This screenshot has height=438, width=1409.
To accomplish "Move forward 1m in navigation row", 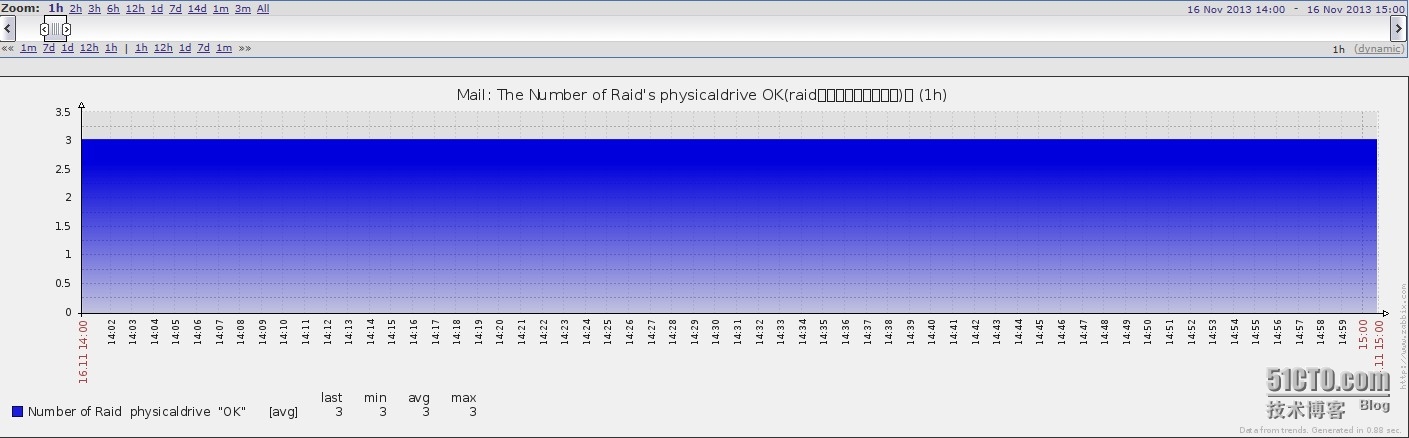I will 224,48.
